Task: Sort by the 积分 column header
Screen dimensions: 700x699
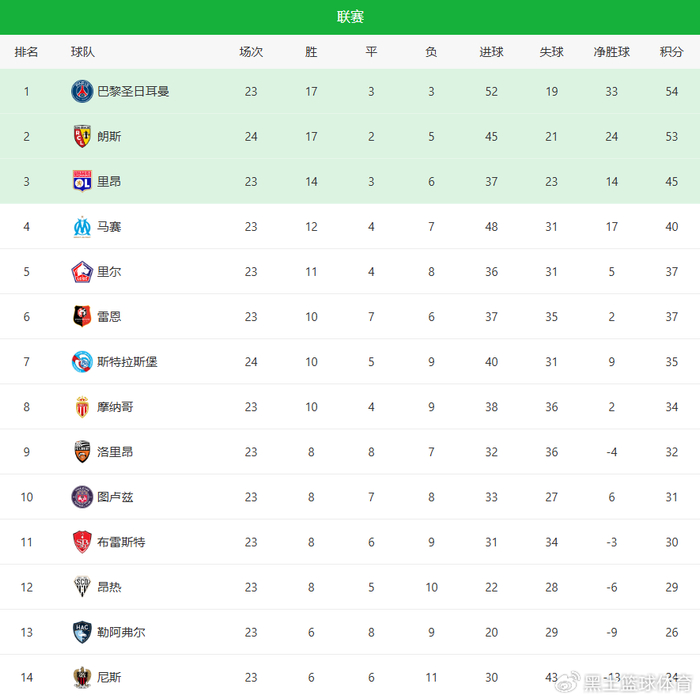Action: [671, 52]
